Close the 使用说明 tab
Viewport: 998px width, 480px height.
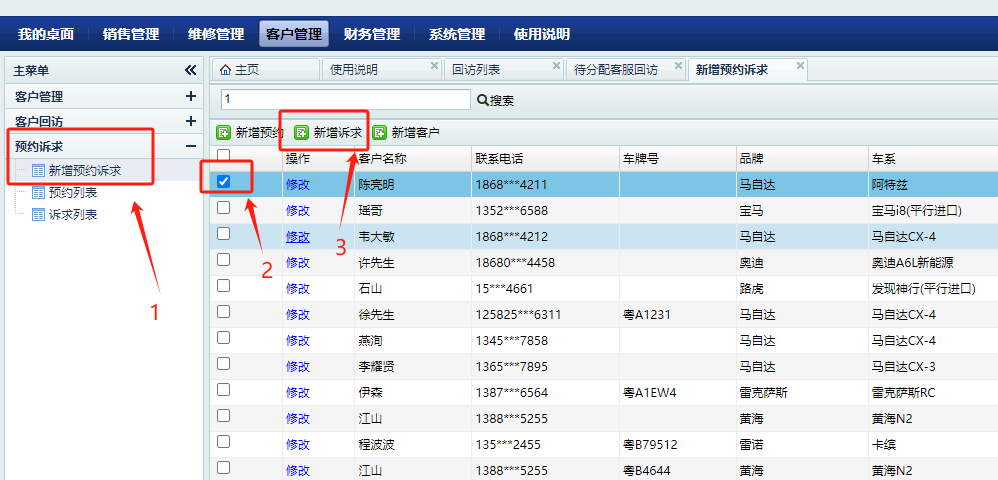(x=434, y=66)
